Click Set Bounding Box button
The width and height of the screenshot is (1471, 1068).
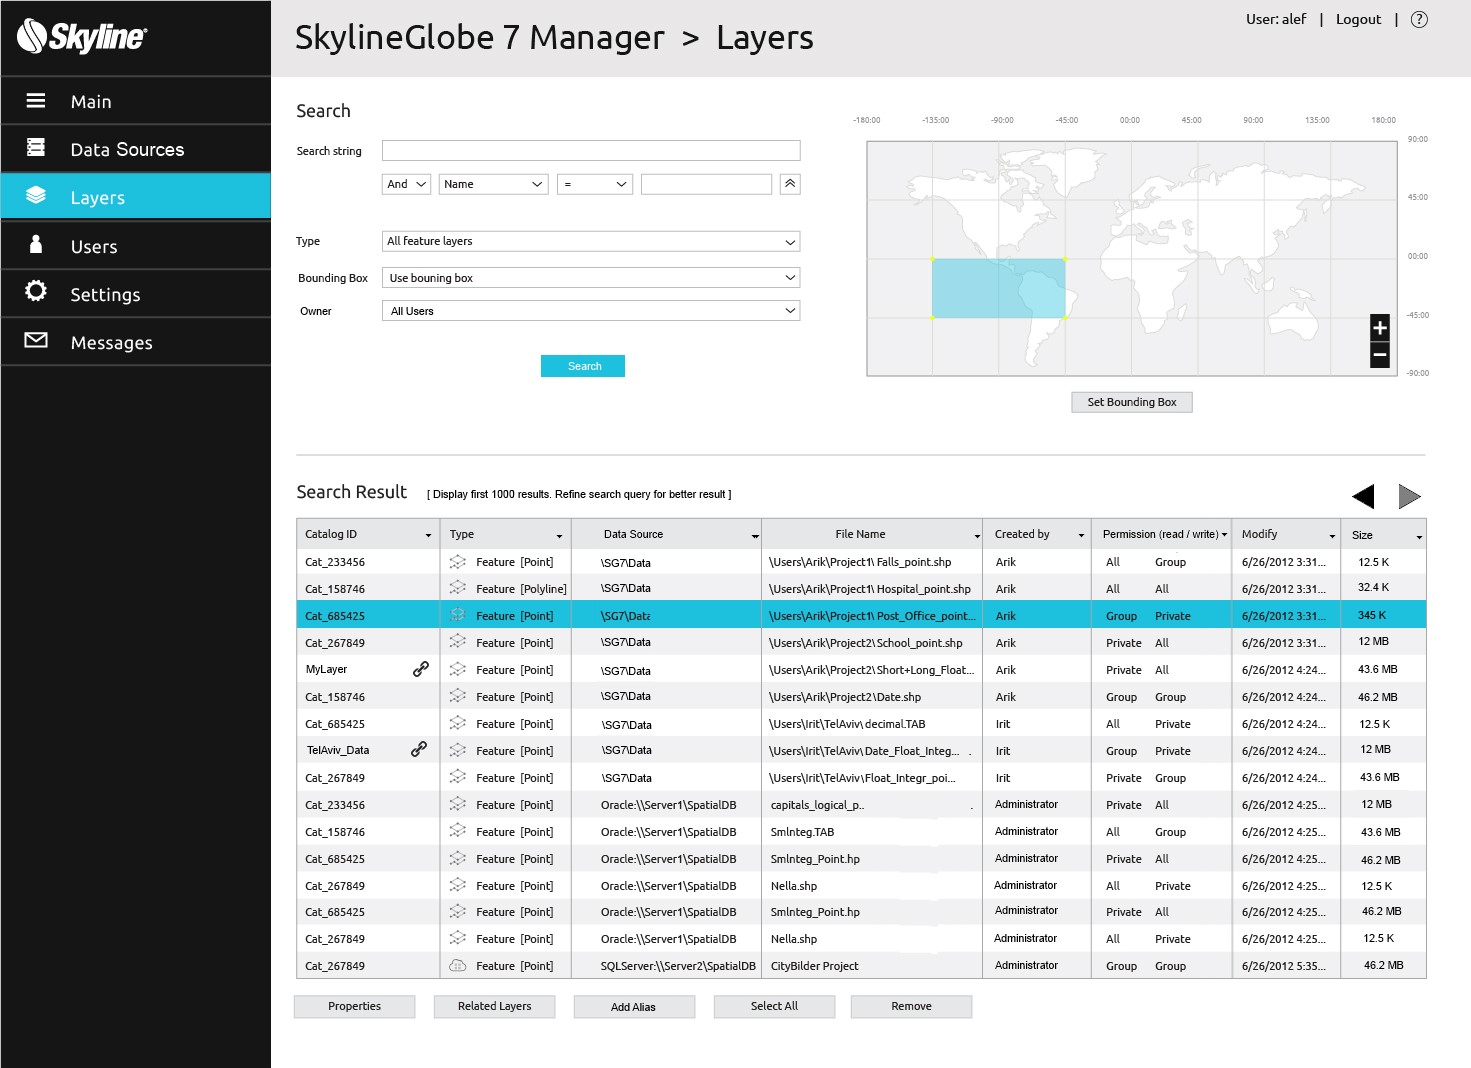tap(1132, 402)
